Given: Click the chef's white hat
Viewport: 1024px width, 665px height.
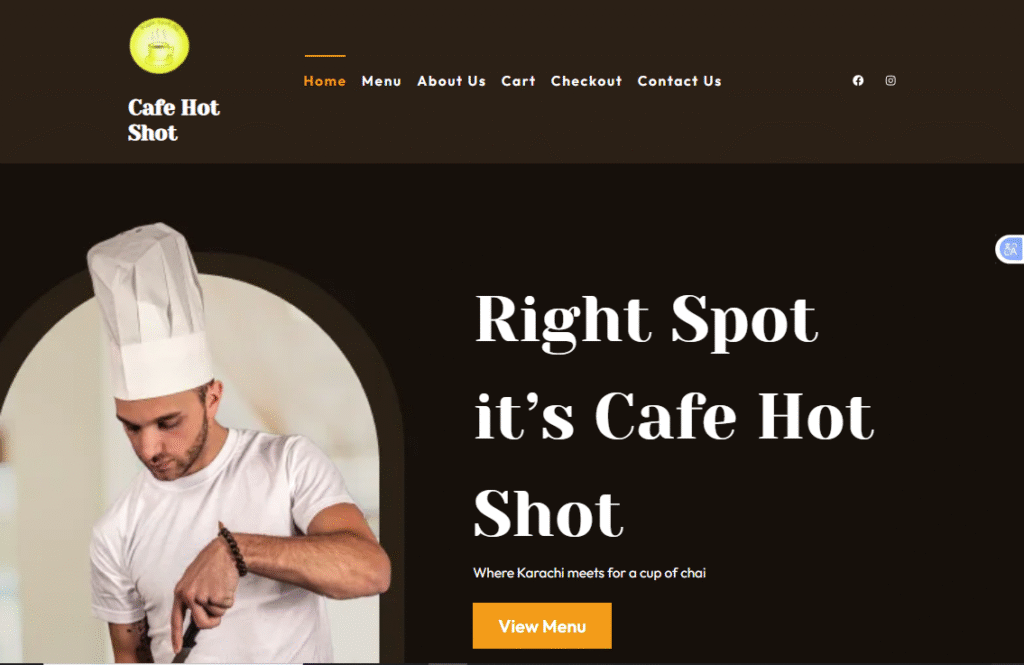Looking at the screenshot, I should [152, 312].
